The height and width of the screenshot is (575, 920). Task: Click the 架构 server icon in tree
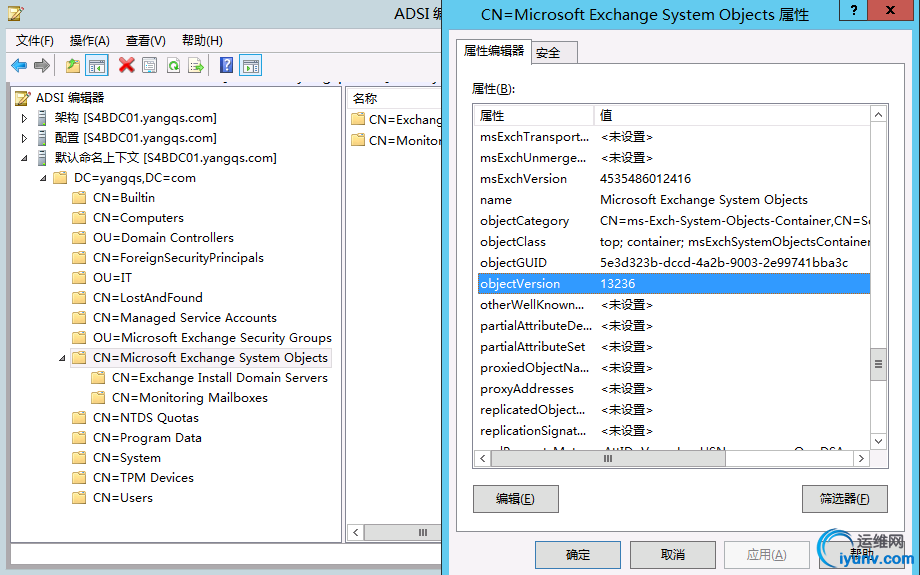click(42, 118)
